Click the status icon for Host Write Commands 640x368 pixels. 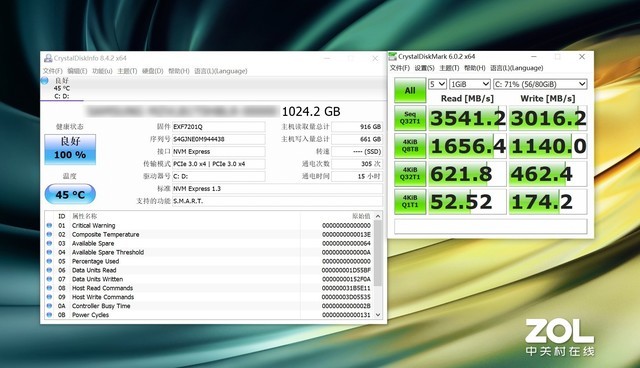coord(49,297)
